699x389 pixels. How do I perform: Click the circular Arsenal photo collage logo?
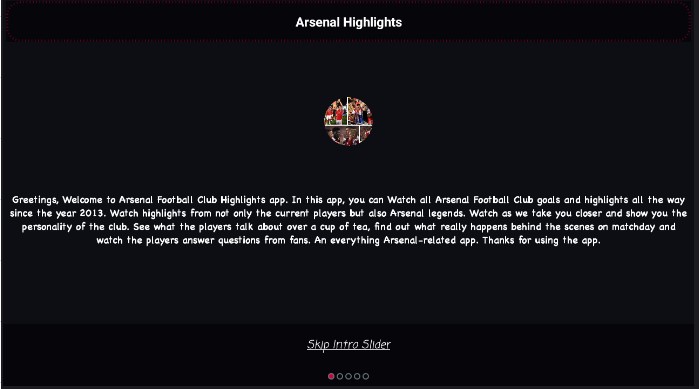pos(348,121)
